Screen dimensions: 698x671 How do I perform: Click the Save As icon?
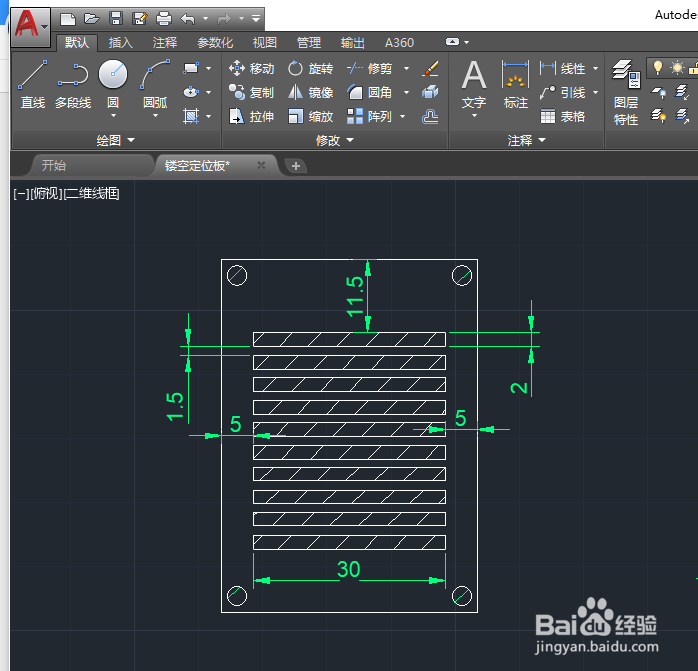pos(140,19)
